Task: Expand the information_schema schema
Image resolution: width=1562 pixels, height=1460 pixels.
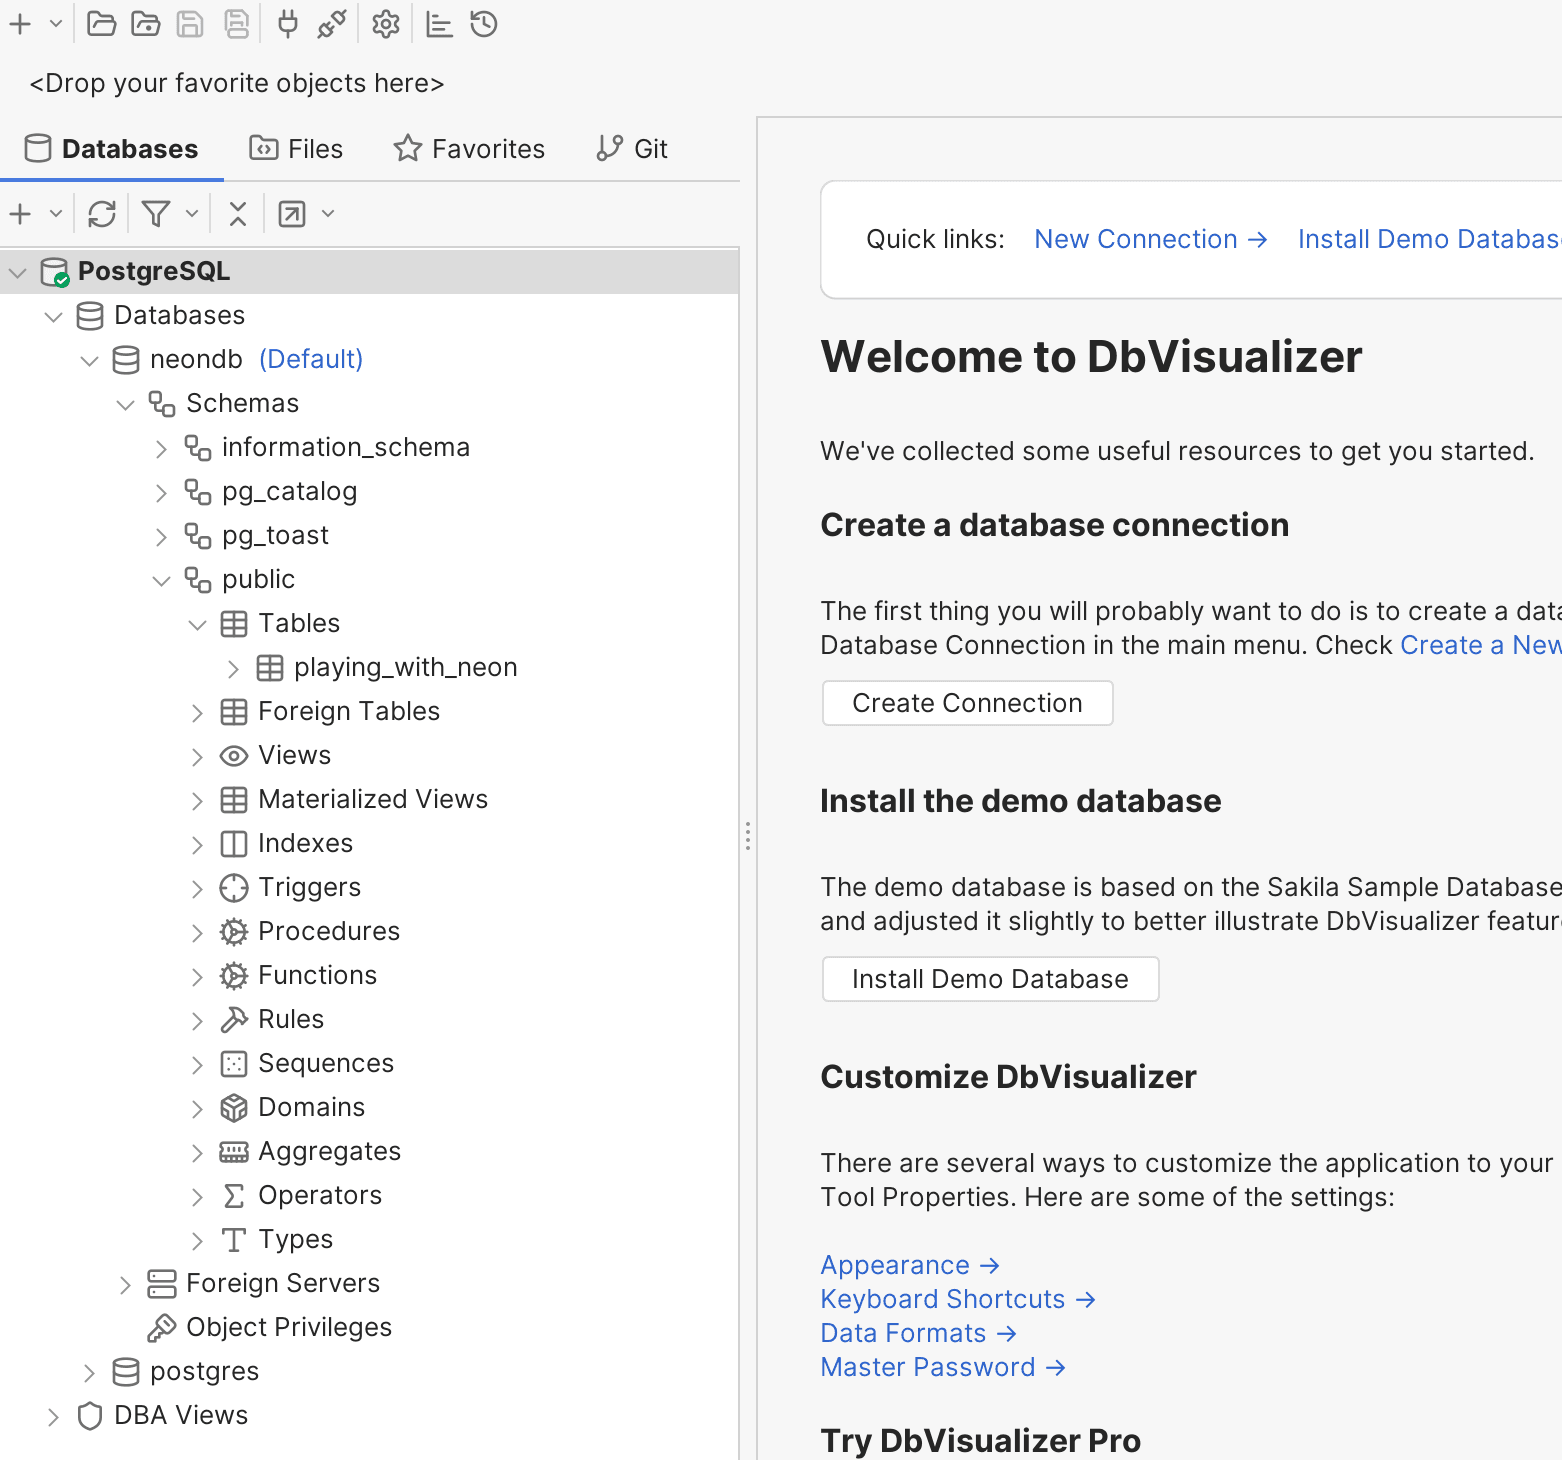Action: pos(162,447)
